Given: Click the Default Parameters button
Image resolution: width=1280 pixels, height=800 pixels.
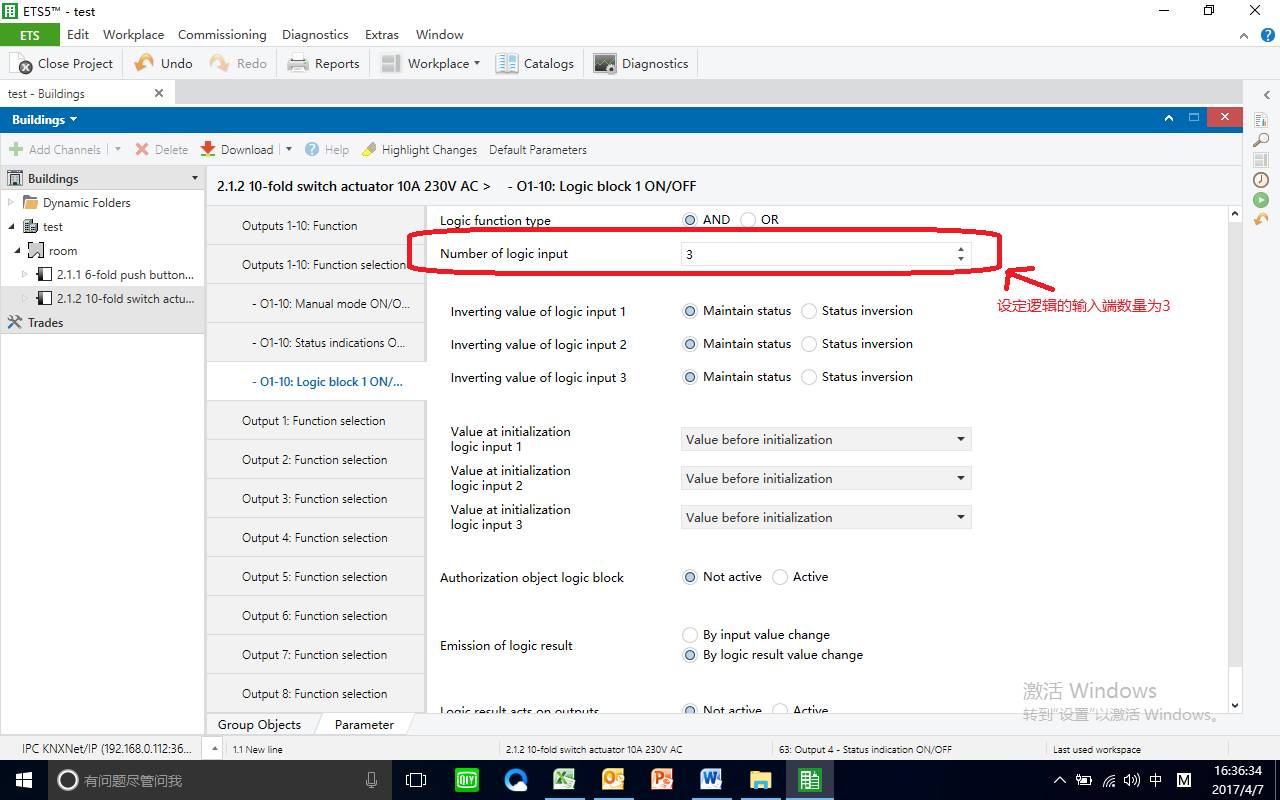Looking at the screenshot, I should [537, 149].
